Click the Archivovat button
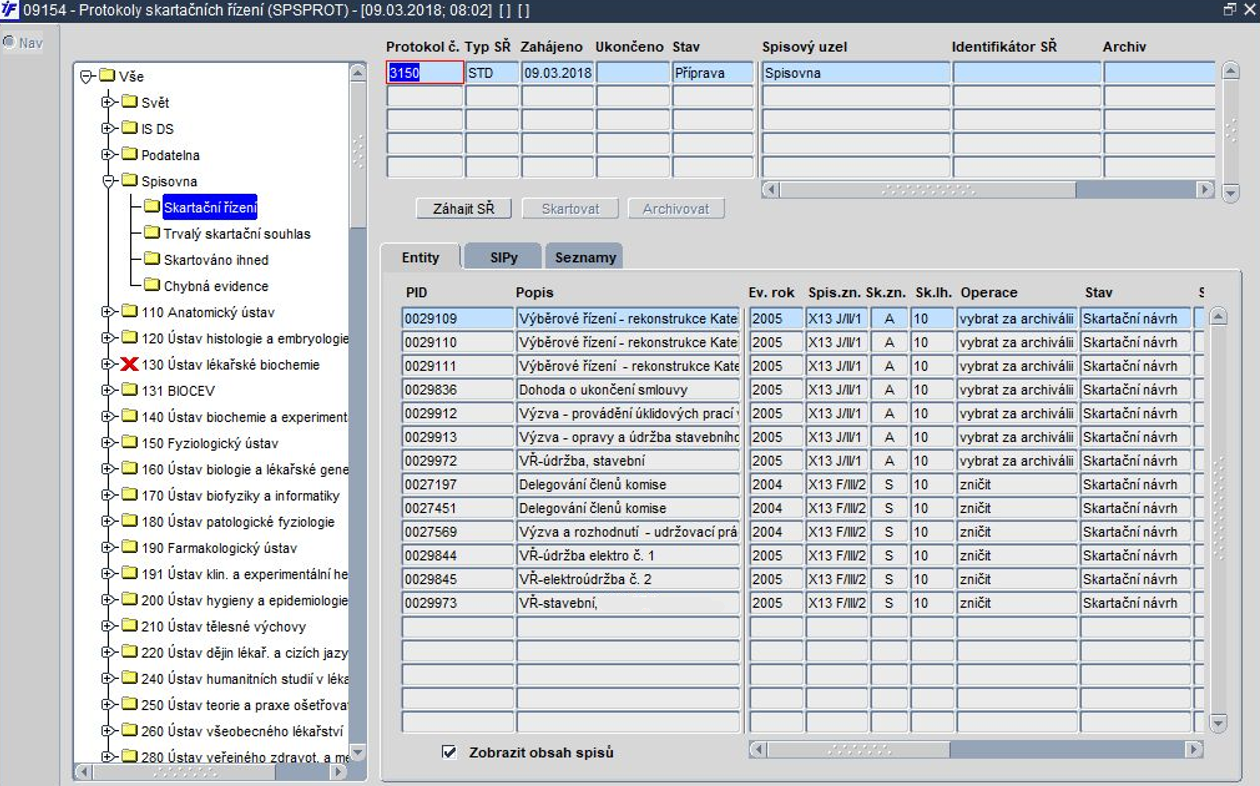1260x786 pixels. pyautogui.click(x=676, y=209)
